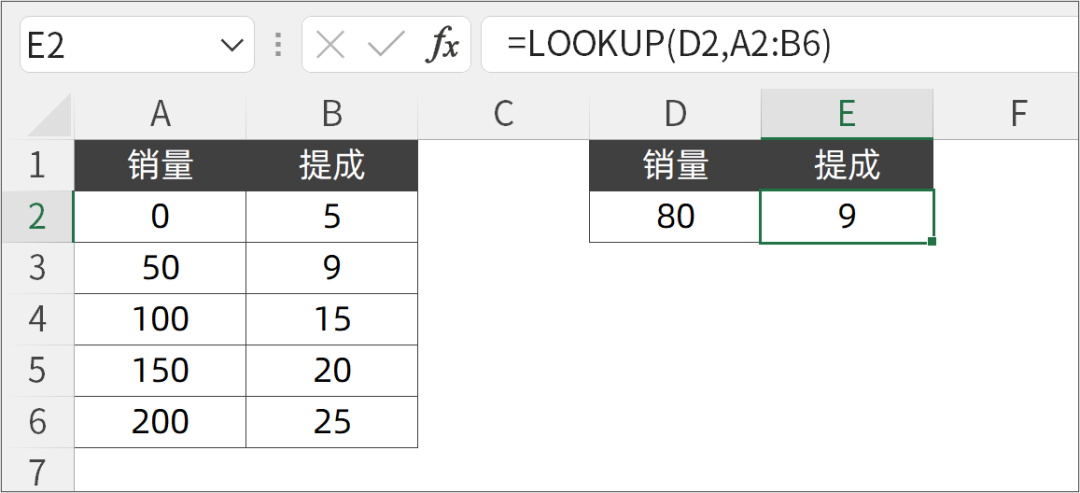Select row 1 header
Viewport: 1080px width, 493px height.
click(x=37, y=165)
